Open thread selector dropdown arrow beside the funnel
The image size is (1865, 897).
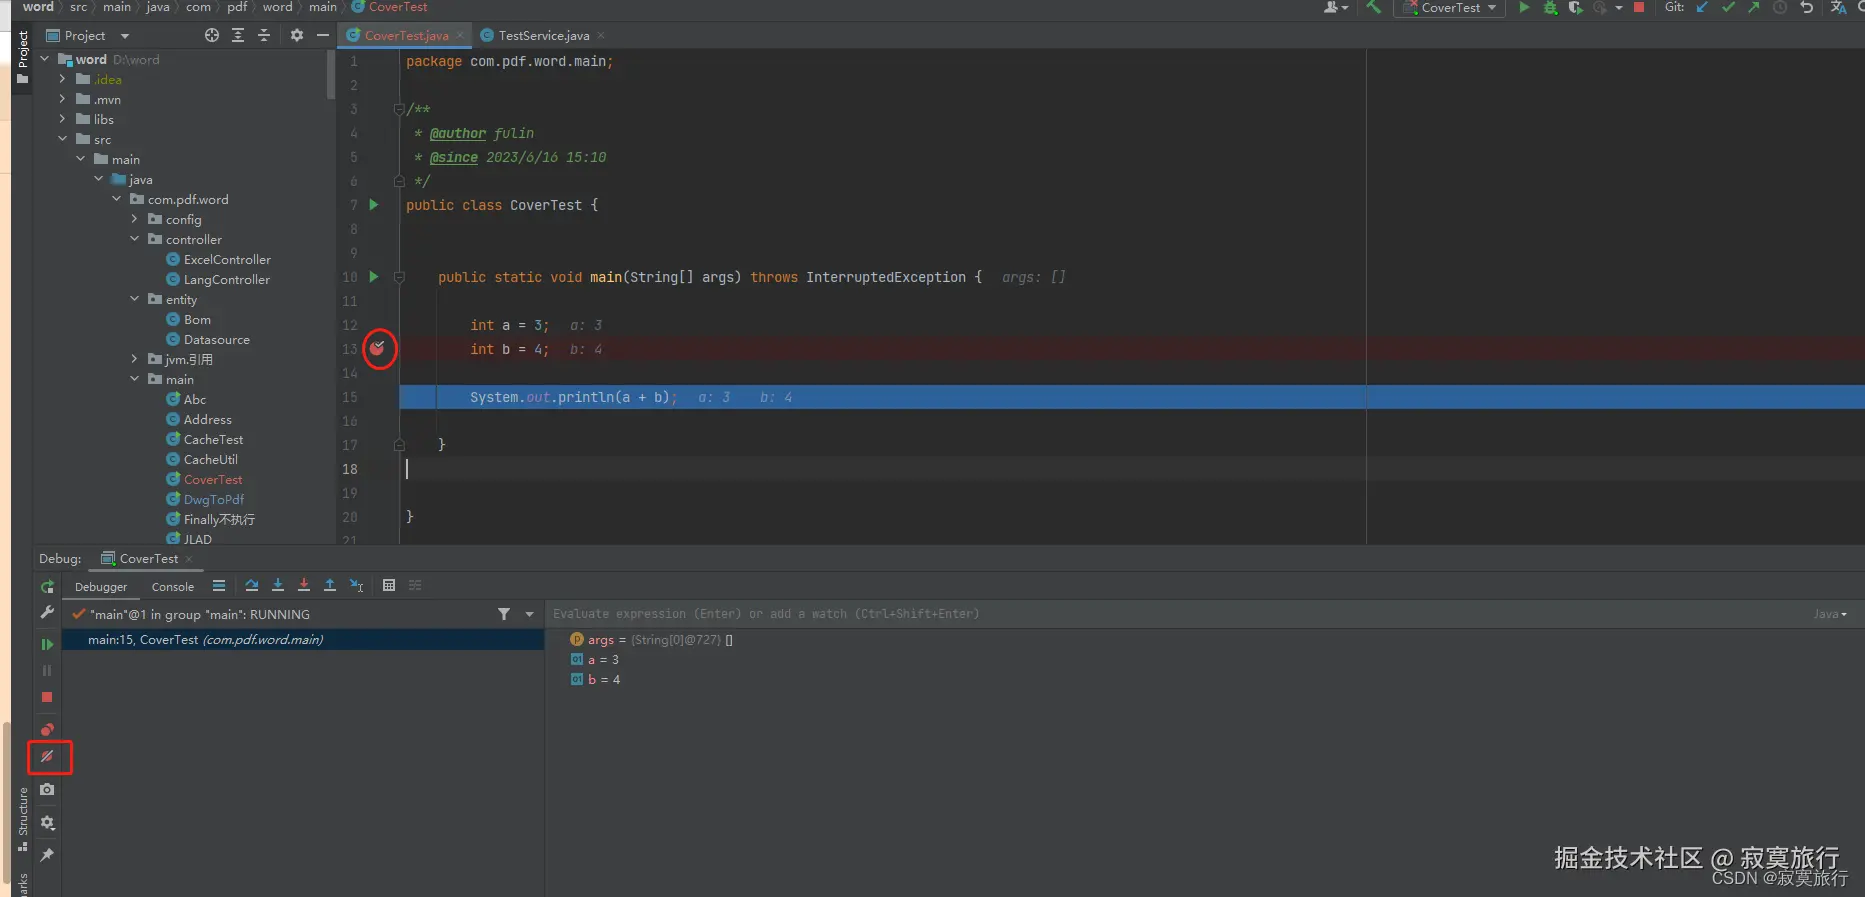click(530, 614)
